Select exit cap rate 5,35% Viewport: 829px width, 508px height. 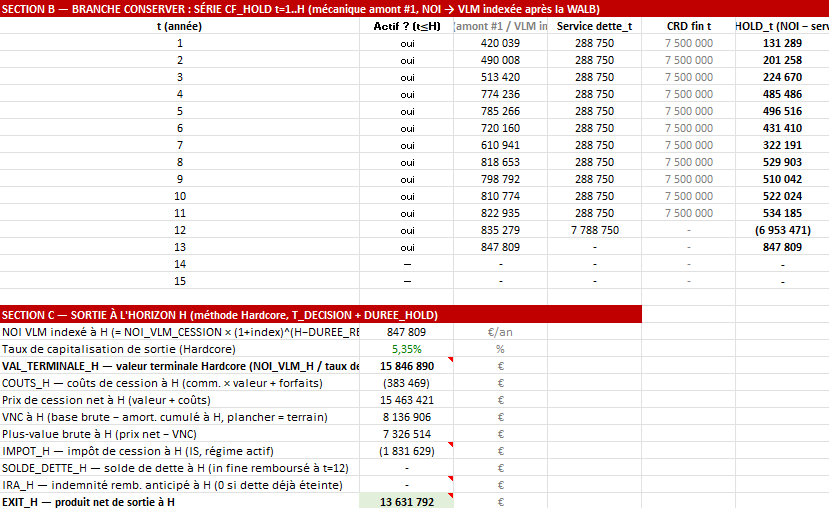407,349
